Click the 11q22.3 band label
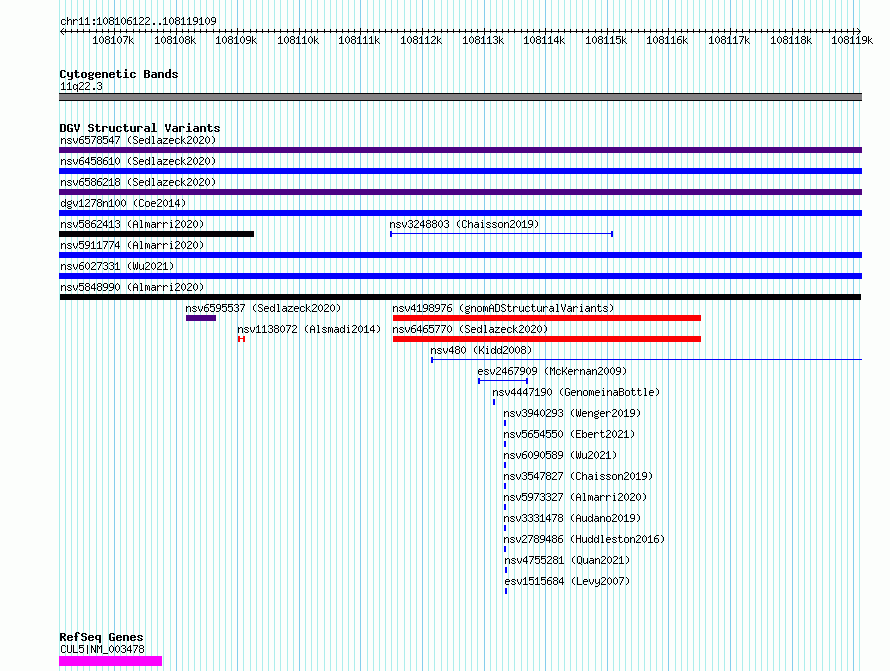890x671 pixels. tap(81, 86)
